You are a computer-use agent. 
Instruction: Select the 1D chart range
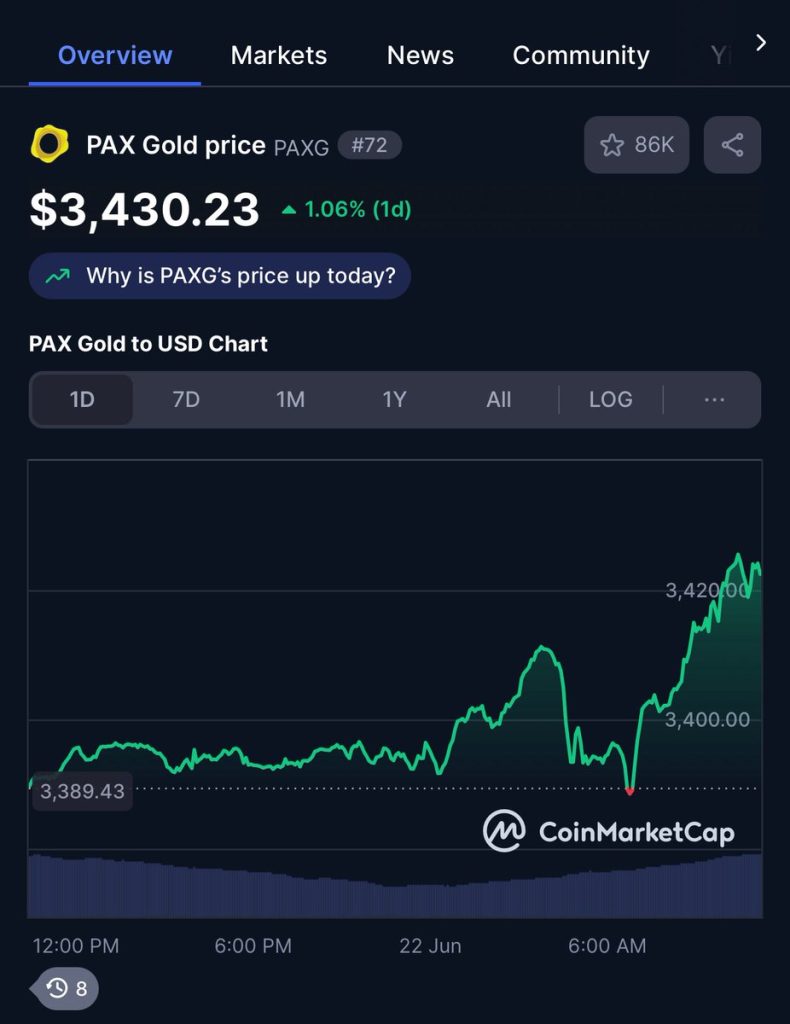tap(82, 399)
